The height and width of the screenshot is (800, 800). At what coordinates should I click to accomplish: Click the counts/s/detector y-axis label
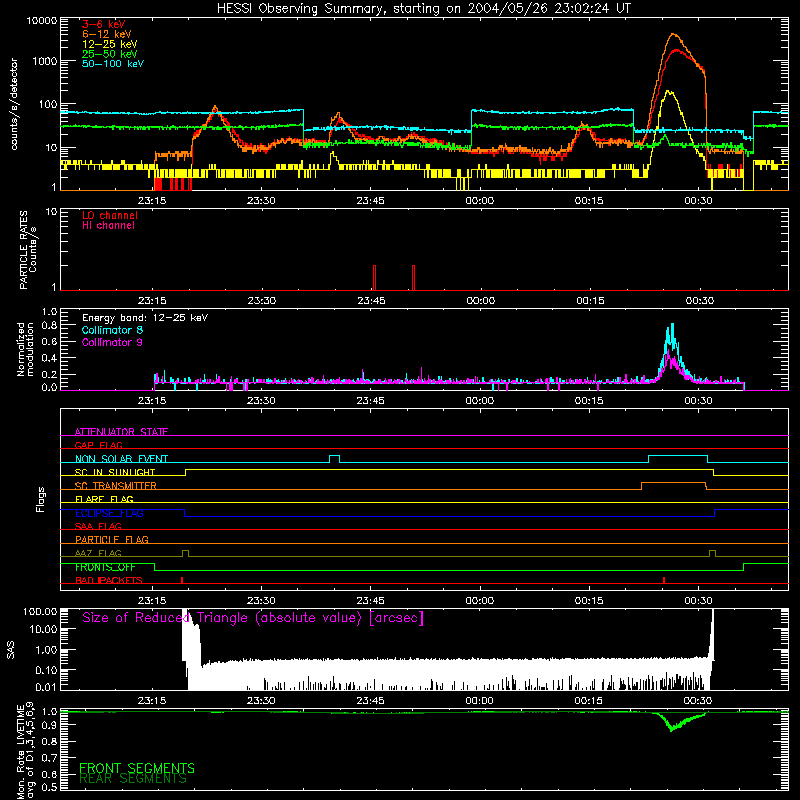click(14, 104)
